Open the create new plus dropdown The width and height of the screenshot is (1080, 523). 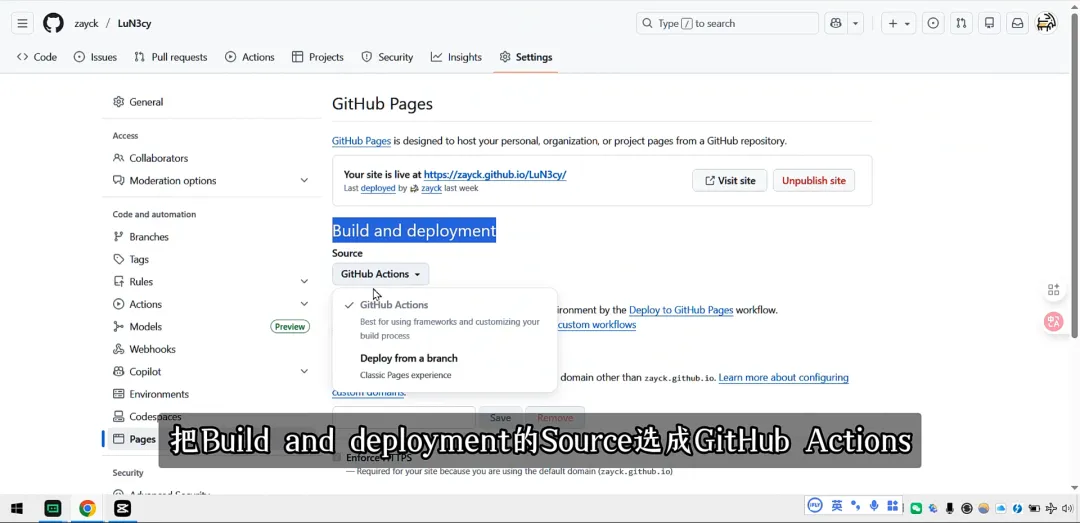(x=898, y=23)
